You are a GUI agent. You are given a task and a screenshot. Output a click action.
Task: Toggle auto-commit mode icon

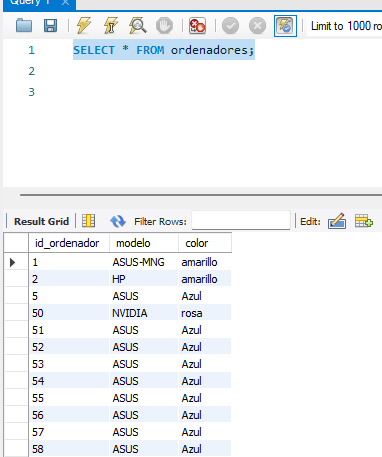pyautogui.click(x=285, y=26)
